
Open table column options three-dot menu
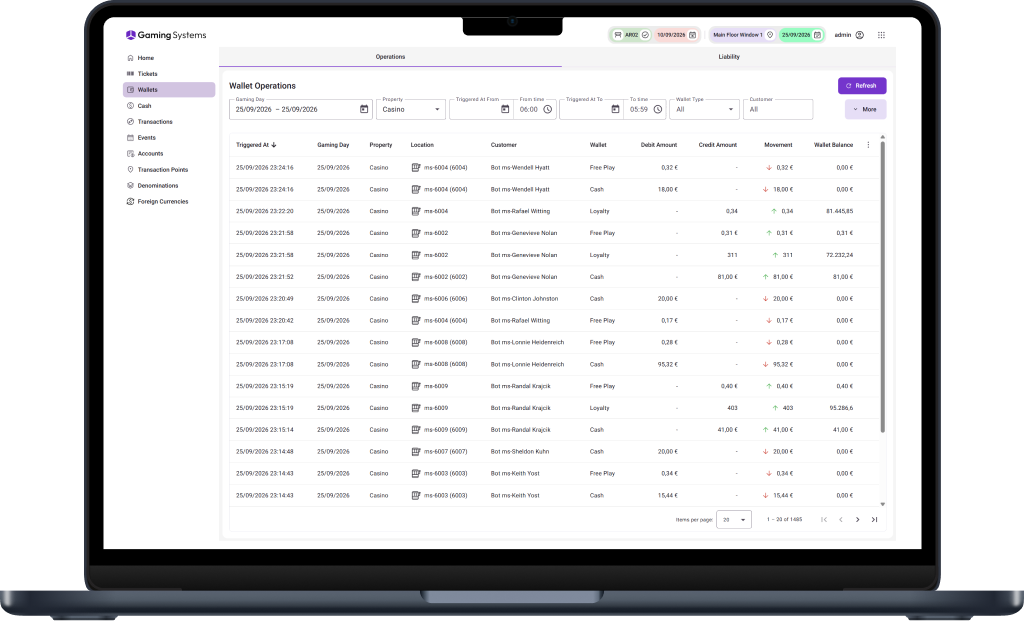coord(868,145)
